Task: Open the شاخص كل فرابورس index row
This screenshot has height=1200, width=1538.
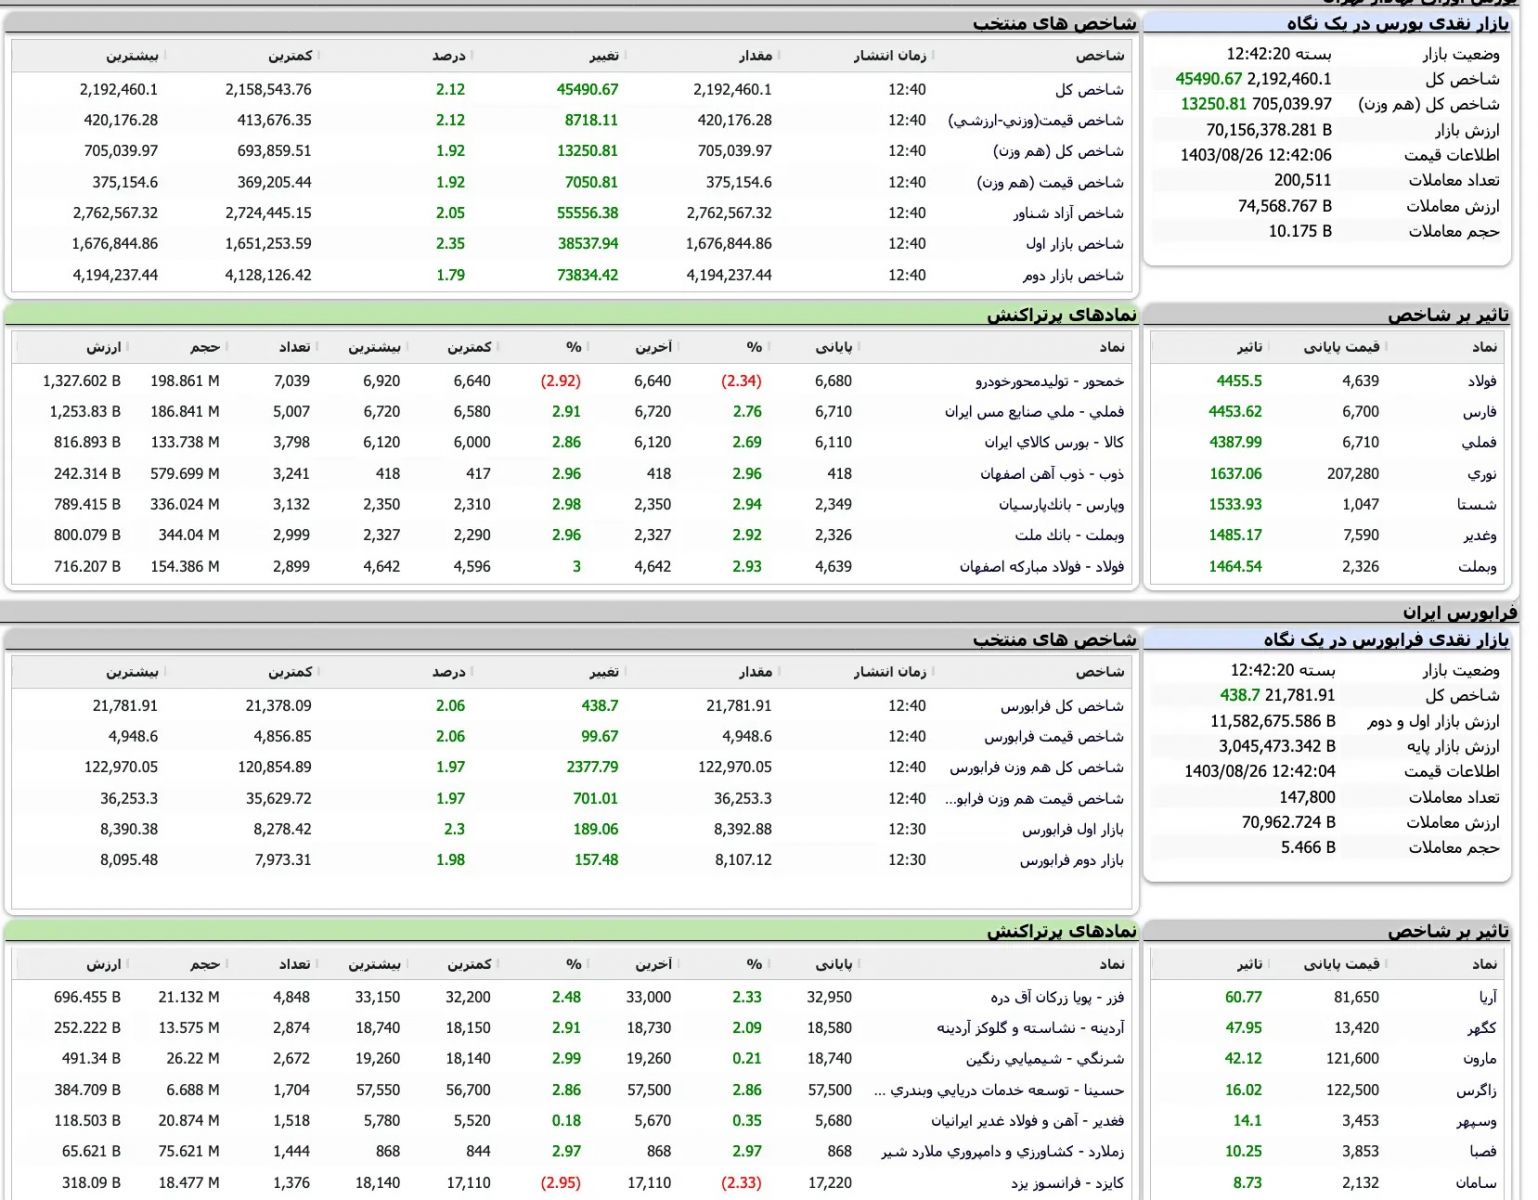Action: coord(570,706)
